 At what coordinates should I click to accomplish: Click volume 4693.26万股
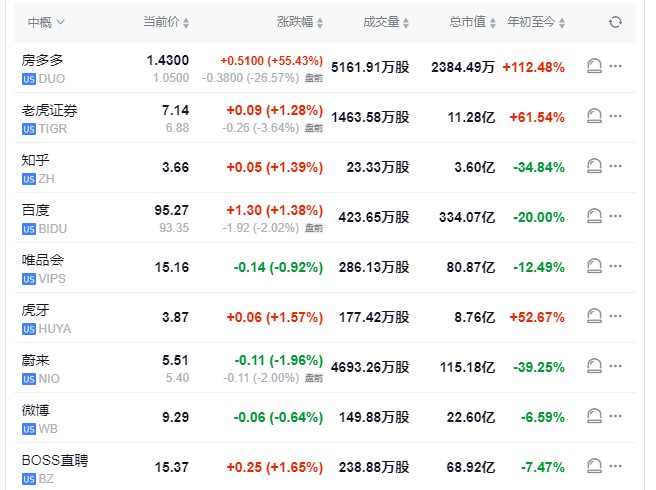coord(370,367)
